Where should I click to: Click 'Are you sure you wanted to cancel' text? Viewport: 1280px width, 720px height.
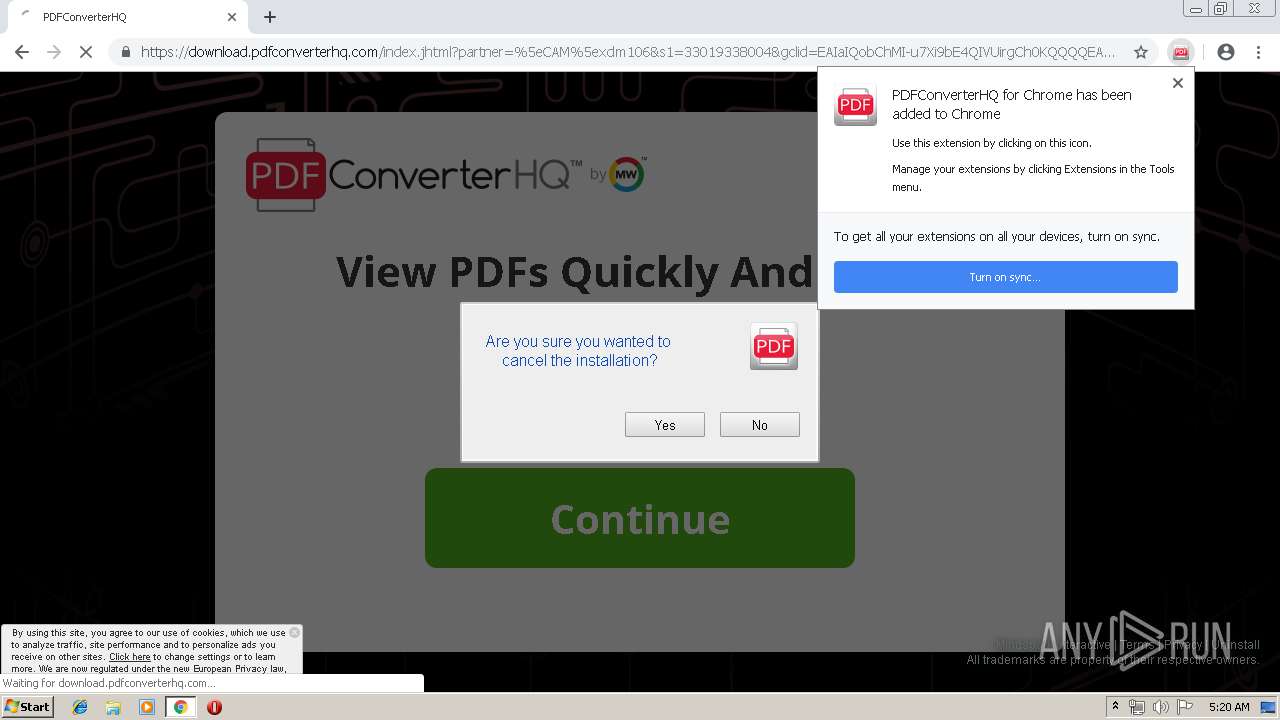(x=578, y=351)
